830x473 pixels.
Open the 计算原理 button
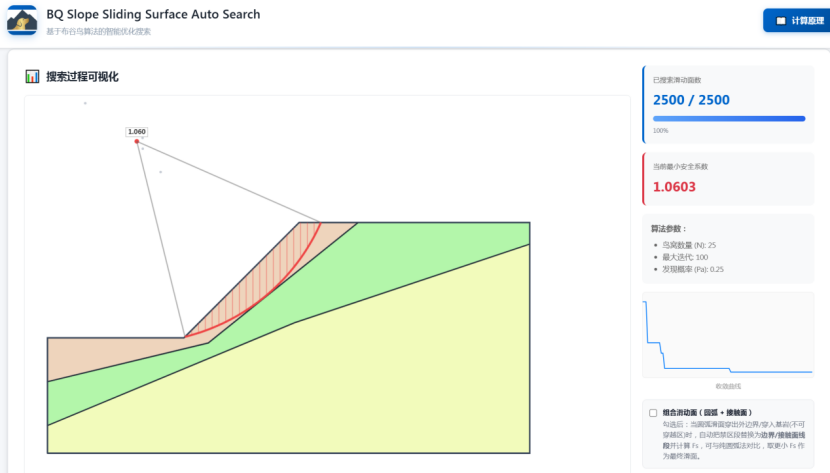(x=798, y=21)
